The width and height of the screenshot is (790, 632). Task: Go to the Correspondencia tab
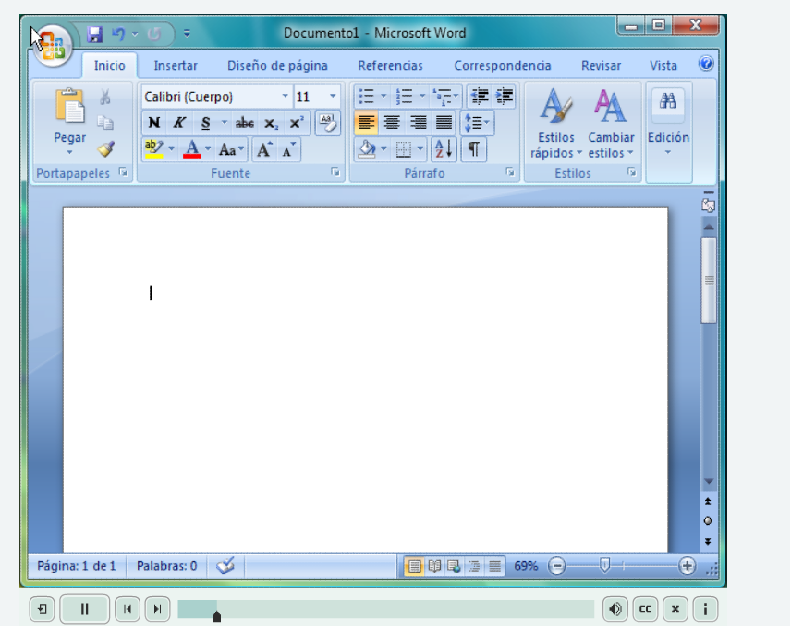(502, 66)
